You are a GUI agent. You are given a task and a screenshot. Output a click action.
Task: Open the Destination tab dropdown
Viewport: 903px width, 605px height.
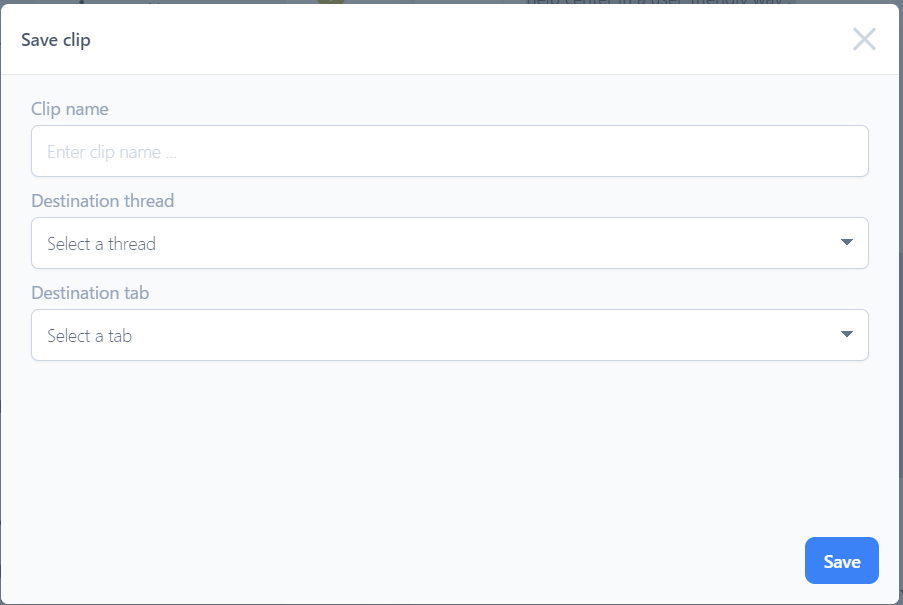[x=450, y=335]
